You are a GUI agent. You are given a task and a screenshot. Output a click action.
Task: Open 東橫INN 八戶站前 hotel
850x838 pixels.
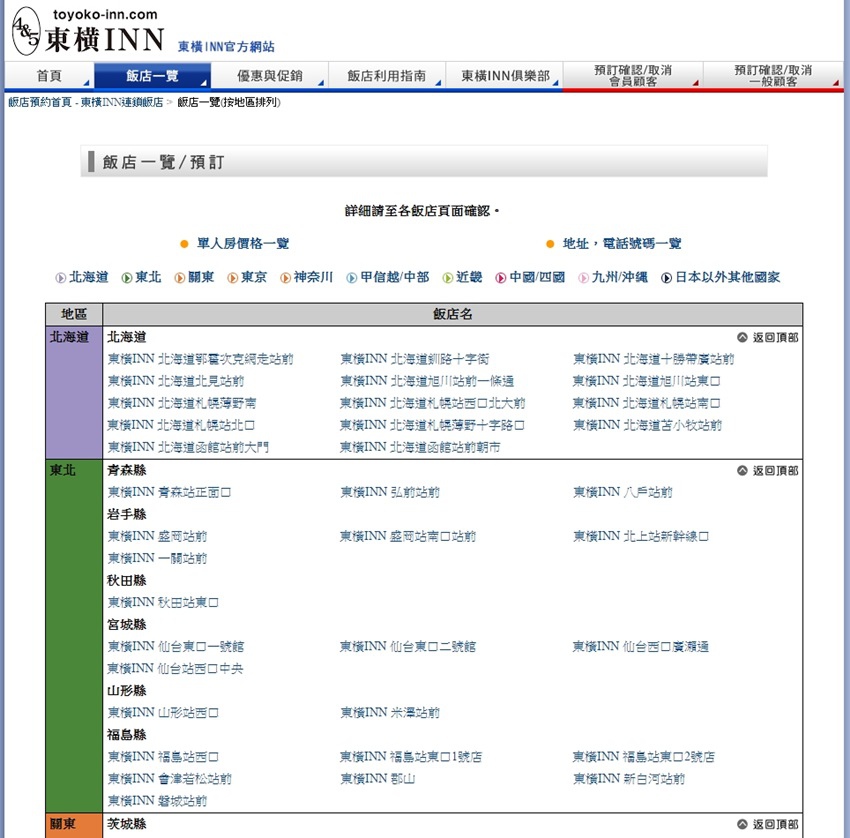tap(622, 492)
